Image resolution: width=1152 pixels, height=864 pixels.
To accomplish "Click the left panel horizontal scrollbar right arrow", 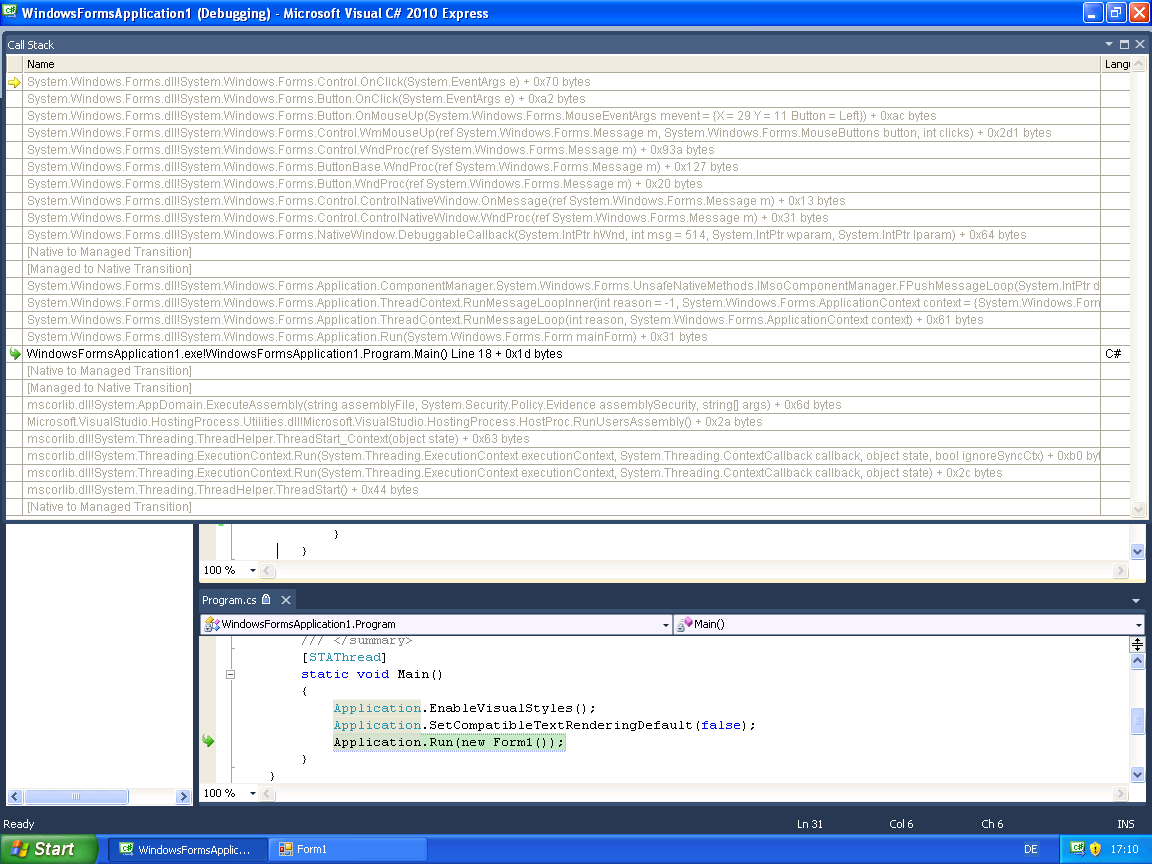I will tap(184, 796).
